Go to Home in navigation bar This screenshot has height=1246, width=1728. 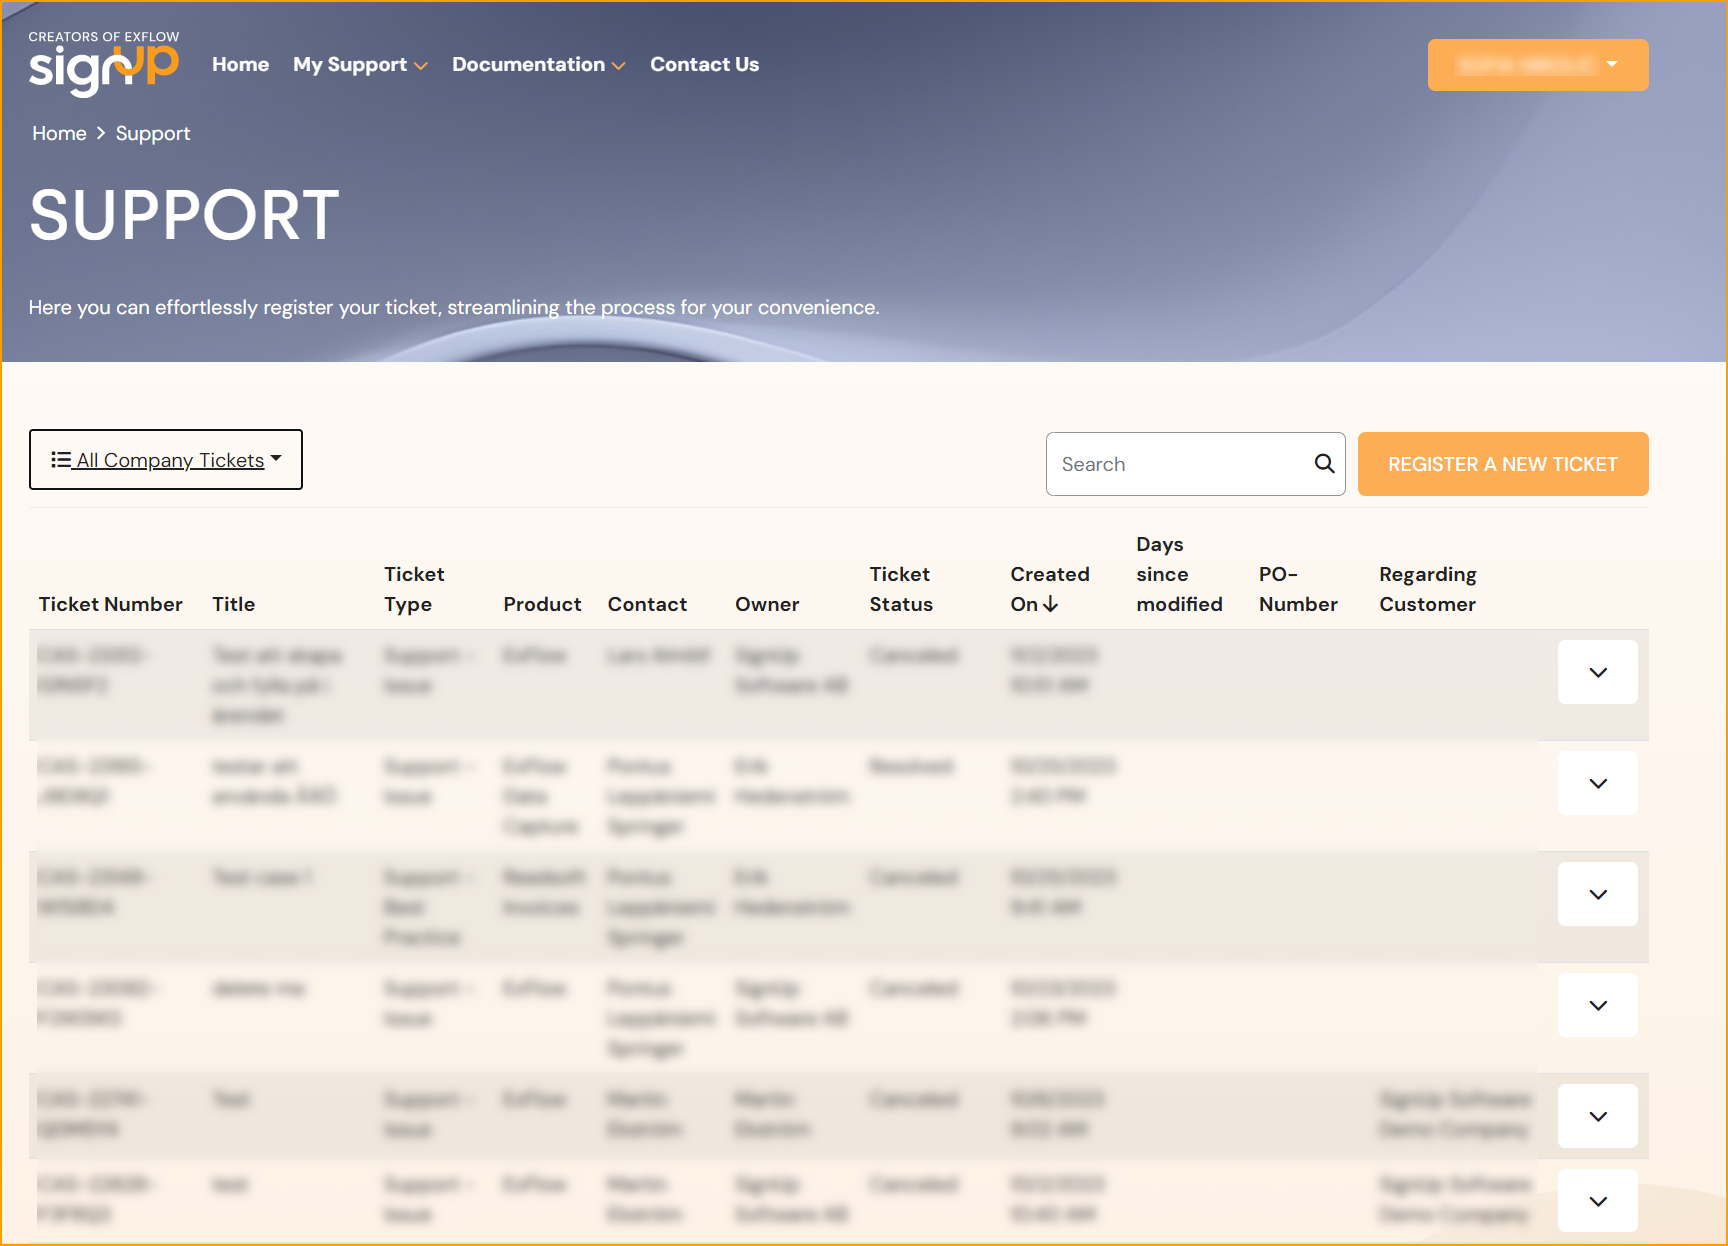tap(240, 65)
